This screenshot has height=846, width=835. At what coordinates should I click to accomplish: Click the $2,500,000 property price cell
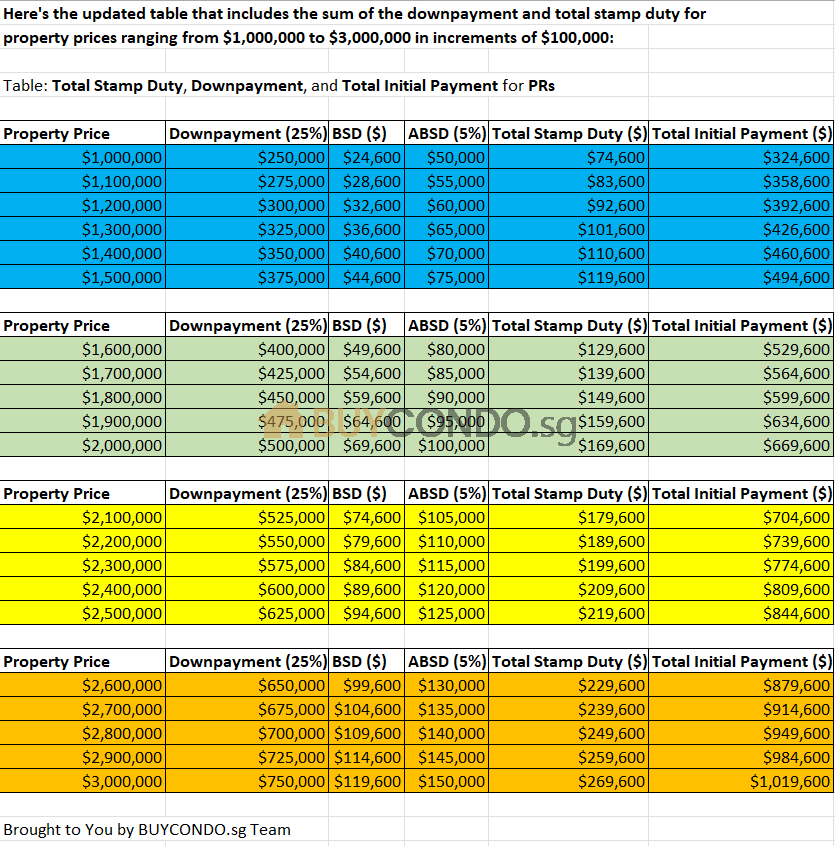click(x=83, y=613)
